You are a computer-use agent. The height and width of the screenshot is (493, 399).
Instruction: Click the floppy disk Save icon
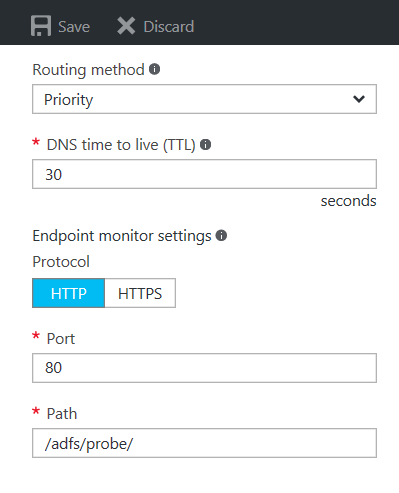click(41, 26)
